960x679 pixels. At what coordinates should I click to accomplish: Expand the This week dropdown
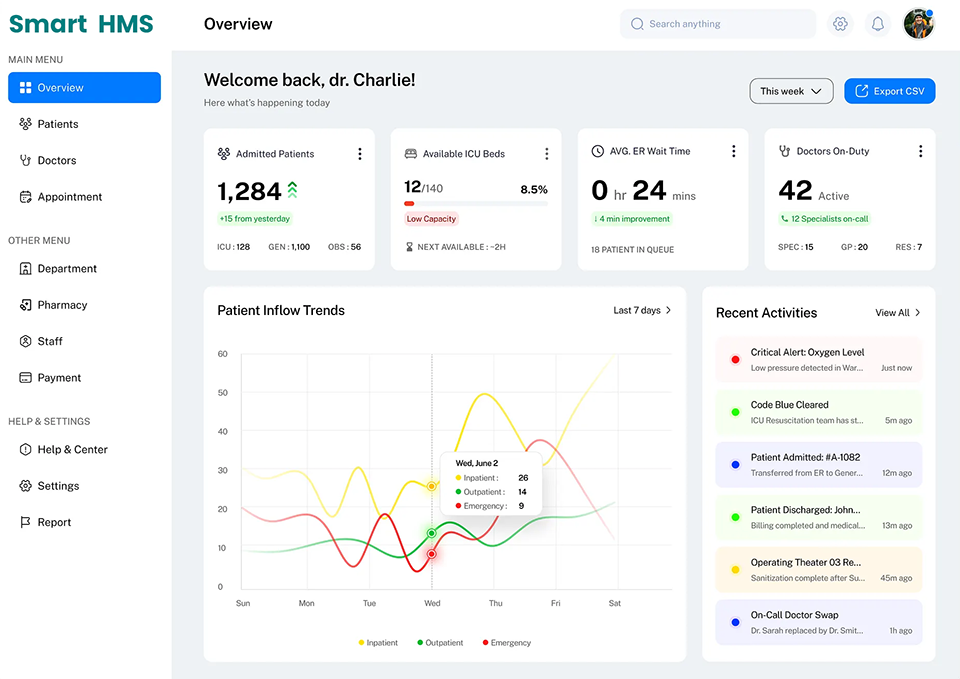pyautogui.click(x=791, y=91)
